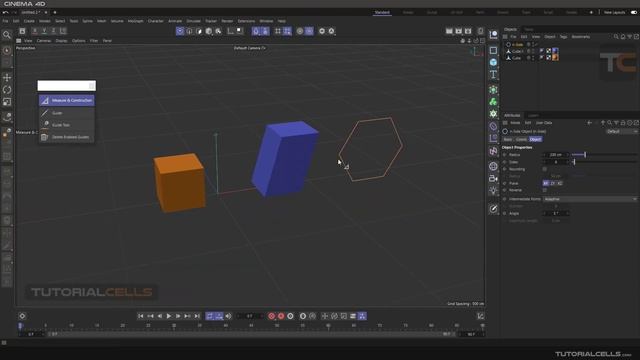Select the Scale tool in left toolbar
The image size is (640, 360).
tap(7, 102)
